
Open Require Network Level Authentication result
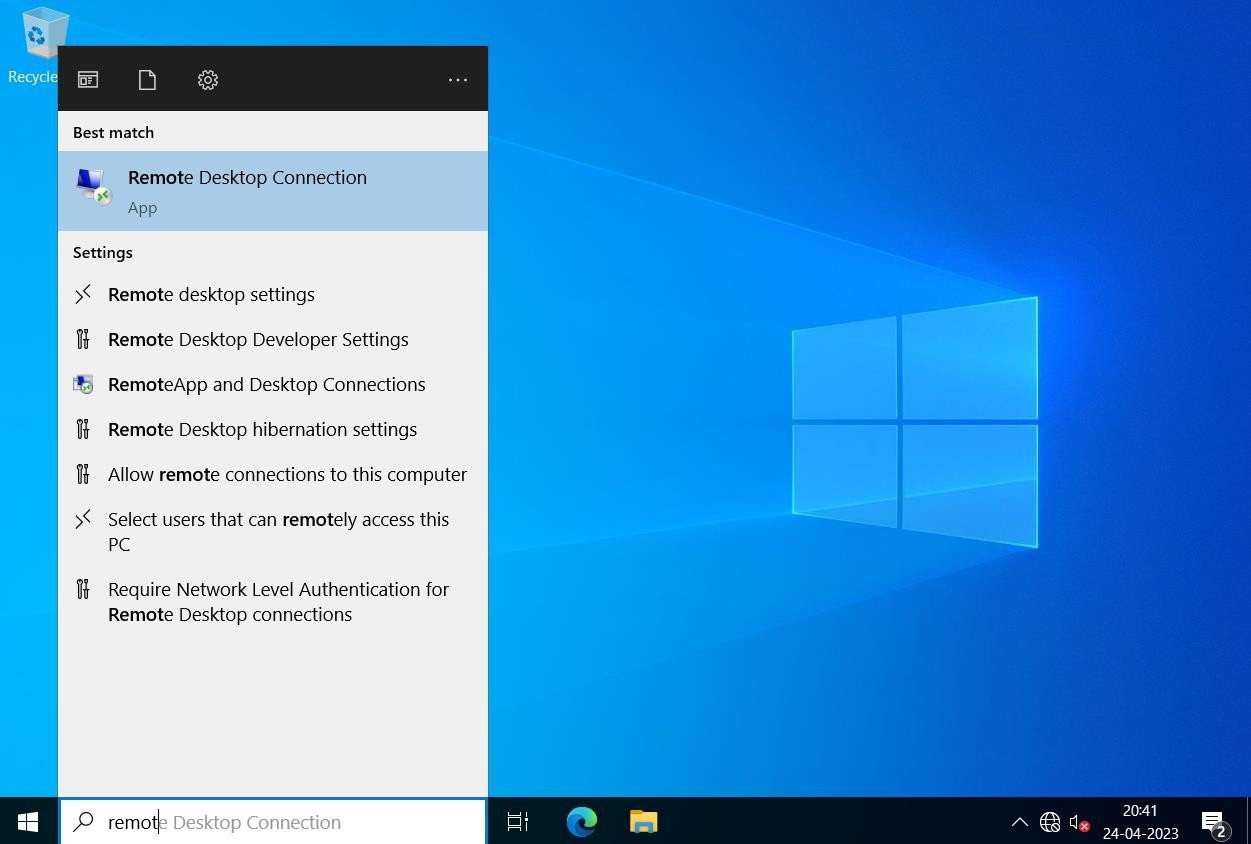click(x=273, y=601)
